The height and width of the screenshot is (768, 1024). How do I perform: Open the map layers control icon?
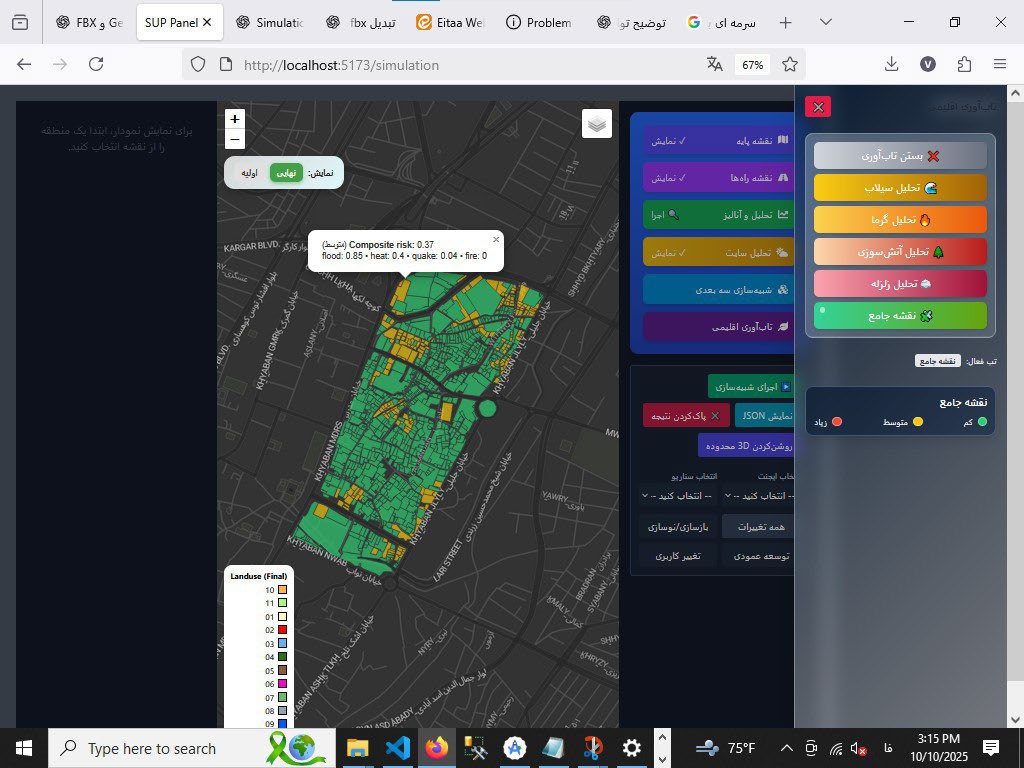pyautogui.click(x=597, y=123)
